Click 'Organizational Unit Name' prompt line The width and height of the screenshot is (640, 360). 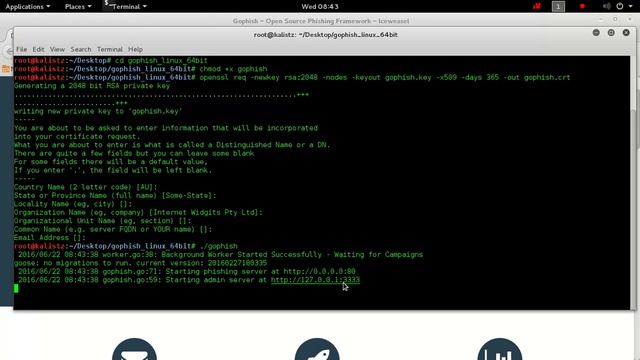102,221
